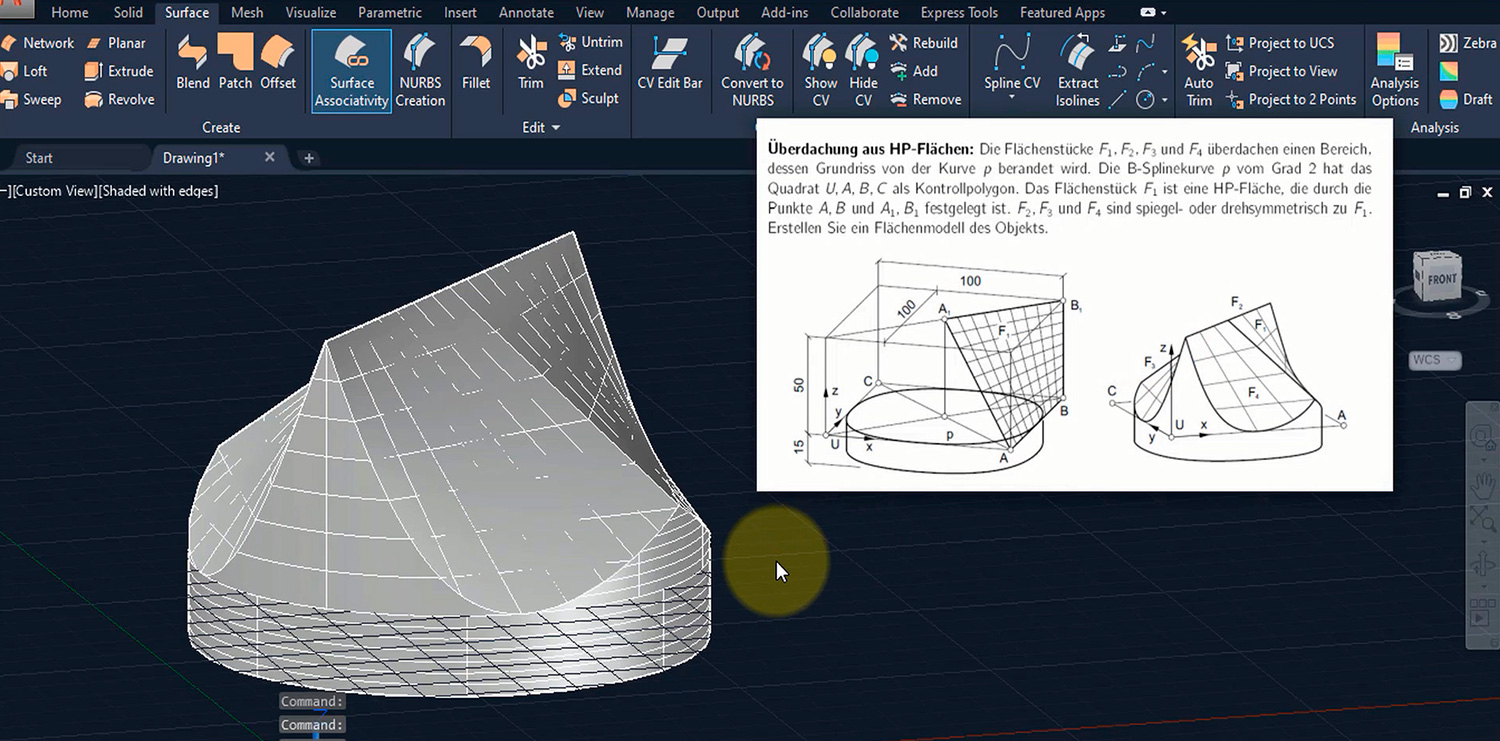The image size is (1500, 741).
Task: Open the SteeringWheel from navigation bar
Action: (x=1481, y=437)
